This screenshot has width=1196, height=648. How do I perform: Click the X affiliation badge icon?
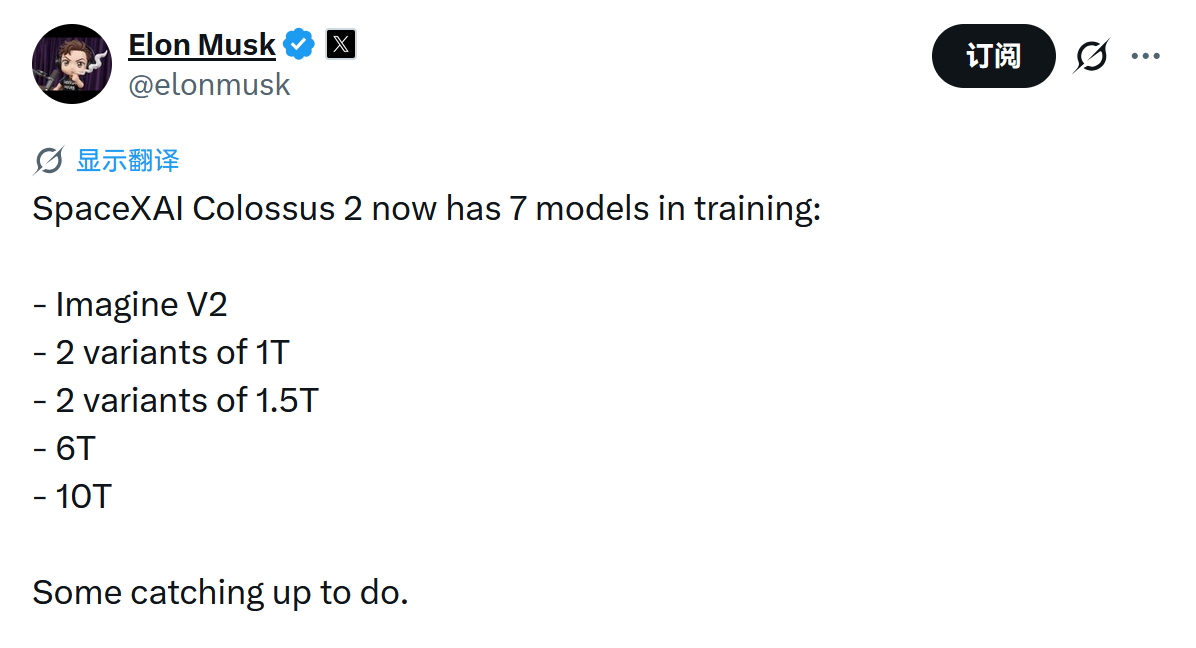tap(341, 45)
